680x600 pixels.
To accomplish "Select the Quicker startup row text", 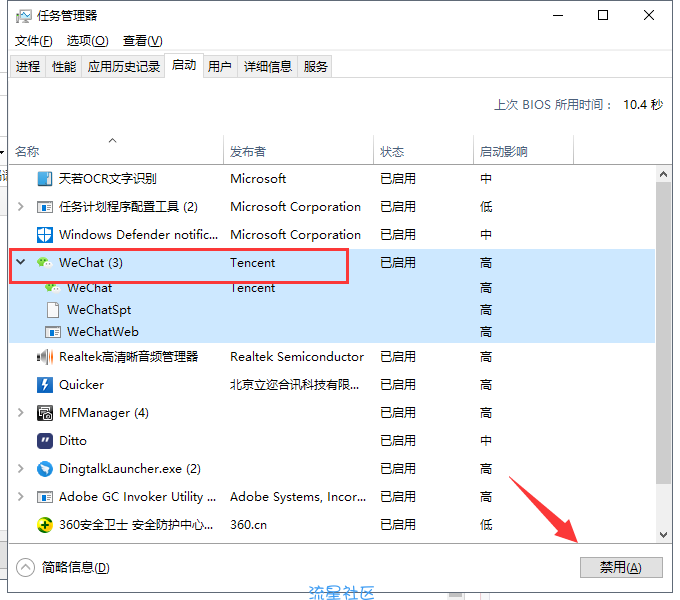I will tap(82, 385).
